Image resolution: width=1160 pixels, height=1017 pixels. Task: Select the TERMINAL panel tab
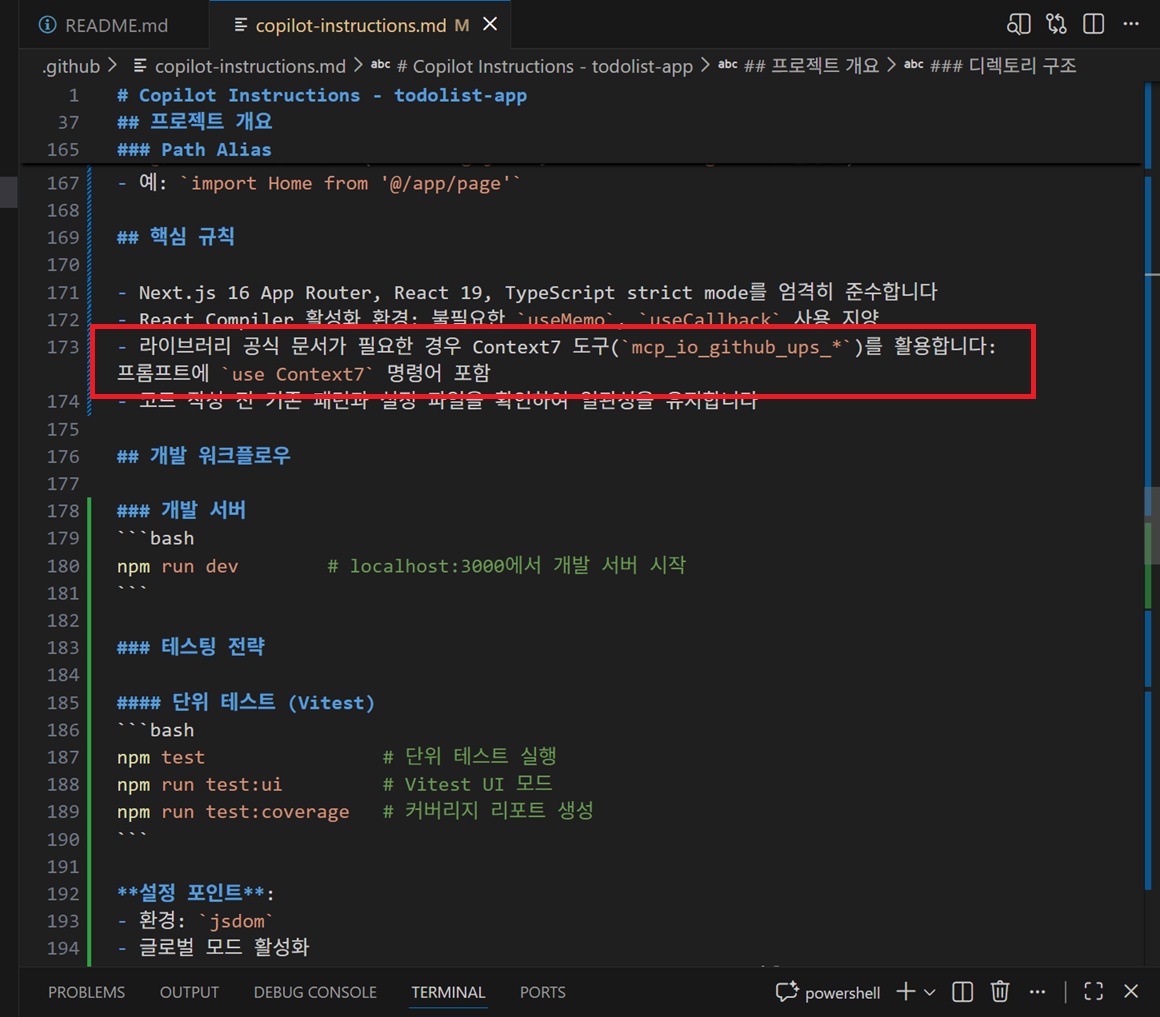[448, 993]
